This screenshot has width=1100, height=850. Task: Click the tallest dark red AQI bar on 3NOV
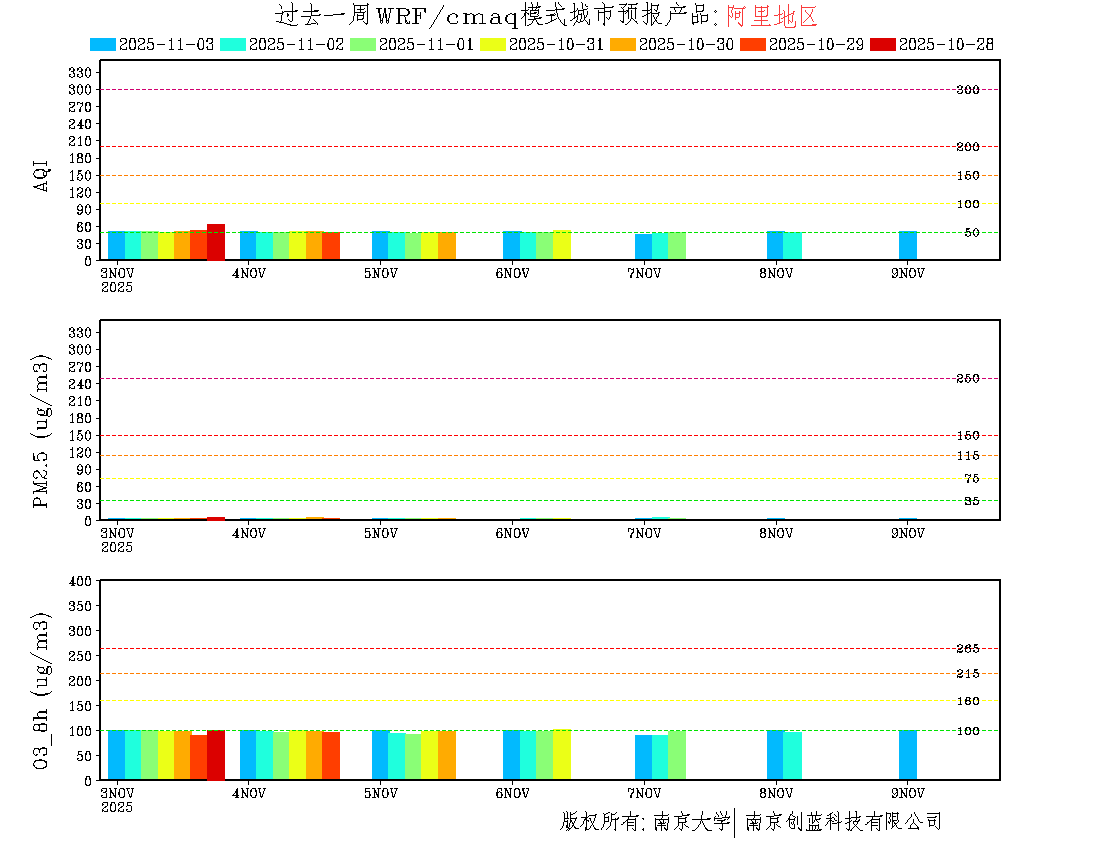216,242
